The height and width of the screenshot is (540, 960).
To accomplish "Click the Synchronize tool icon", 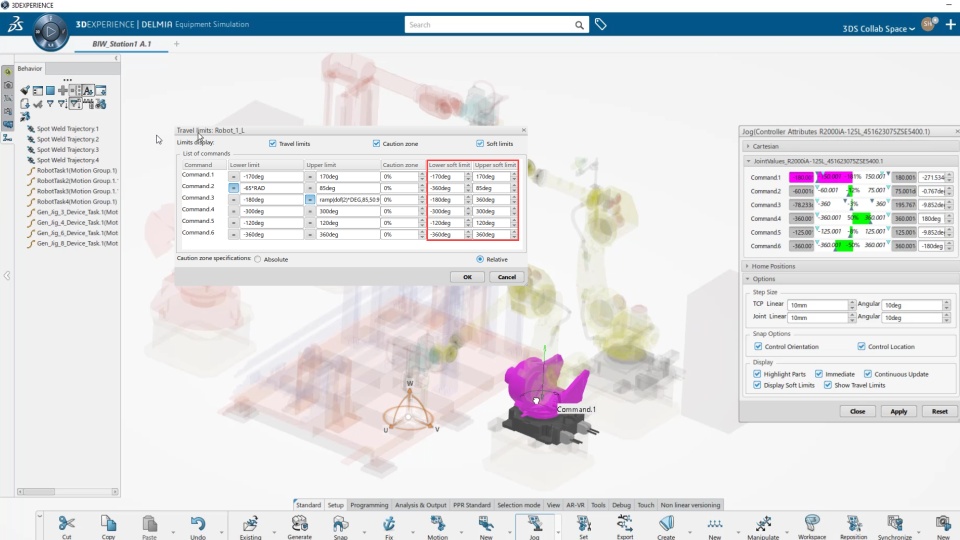I will (894, 523).
